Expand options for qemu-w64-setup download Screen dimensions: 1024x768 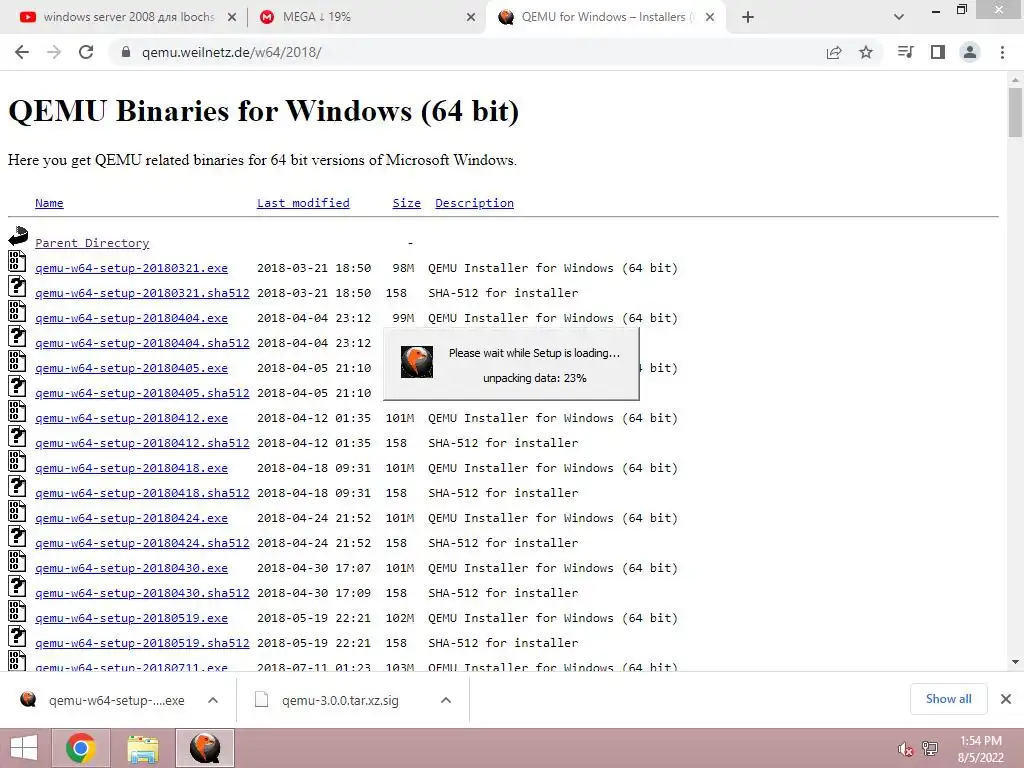pyautogui.click(x=213, y=700)
